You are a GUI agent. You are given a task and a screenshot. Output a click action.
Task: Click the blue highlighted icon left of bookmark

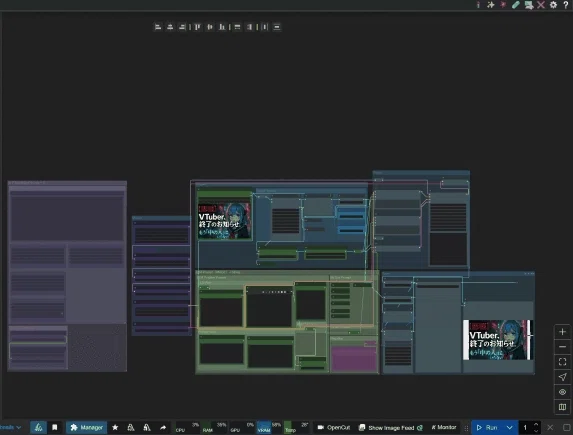pyautogui.click(x=38, y=427)
